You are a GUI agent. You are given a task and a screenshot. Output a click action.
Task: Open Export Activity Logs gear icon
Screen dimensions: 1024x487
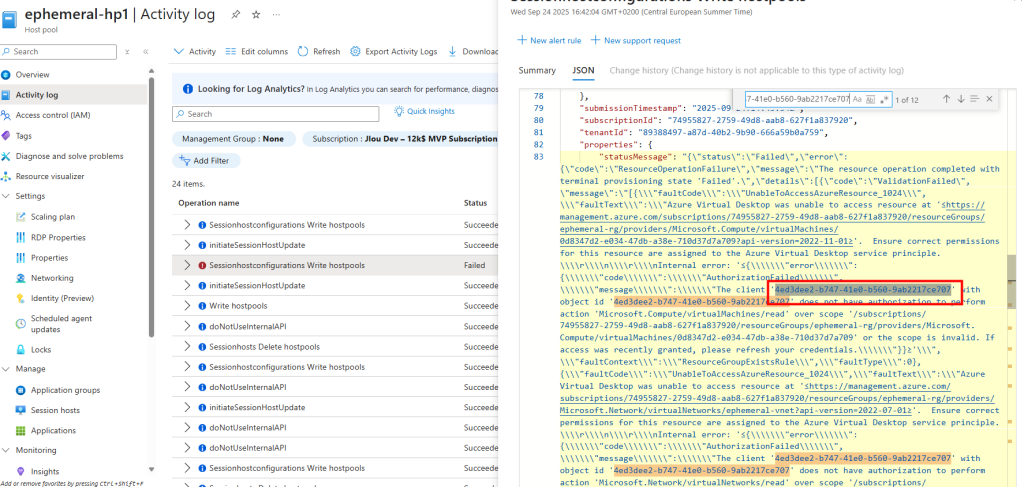pyautogui.click(x=356, y=51)
